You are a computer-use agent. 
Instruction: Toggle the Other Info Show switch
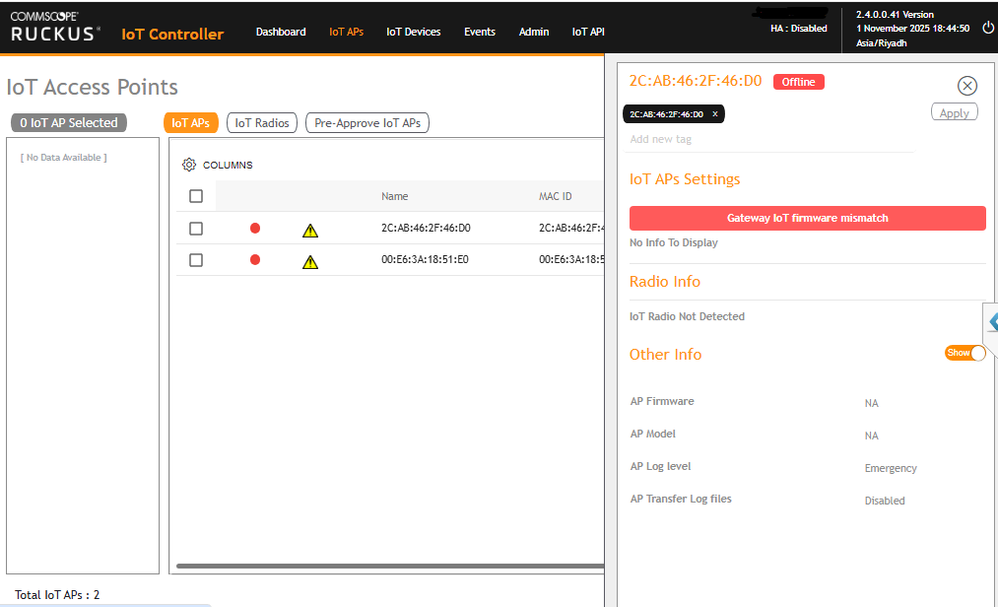[965, 353]
